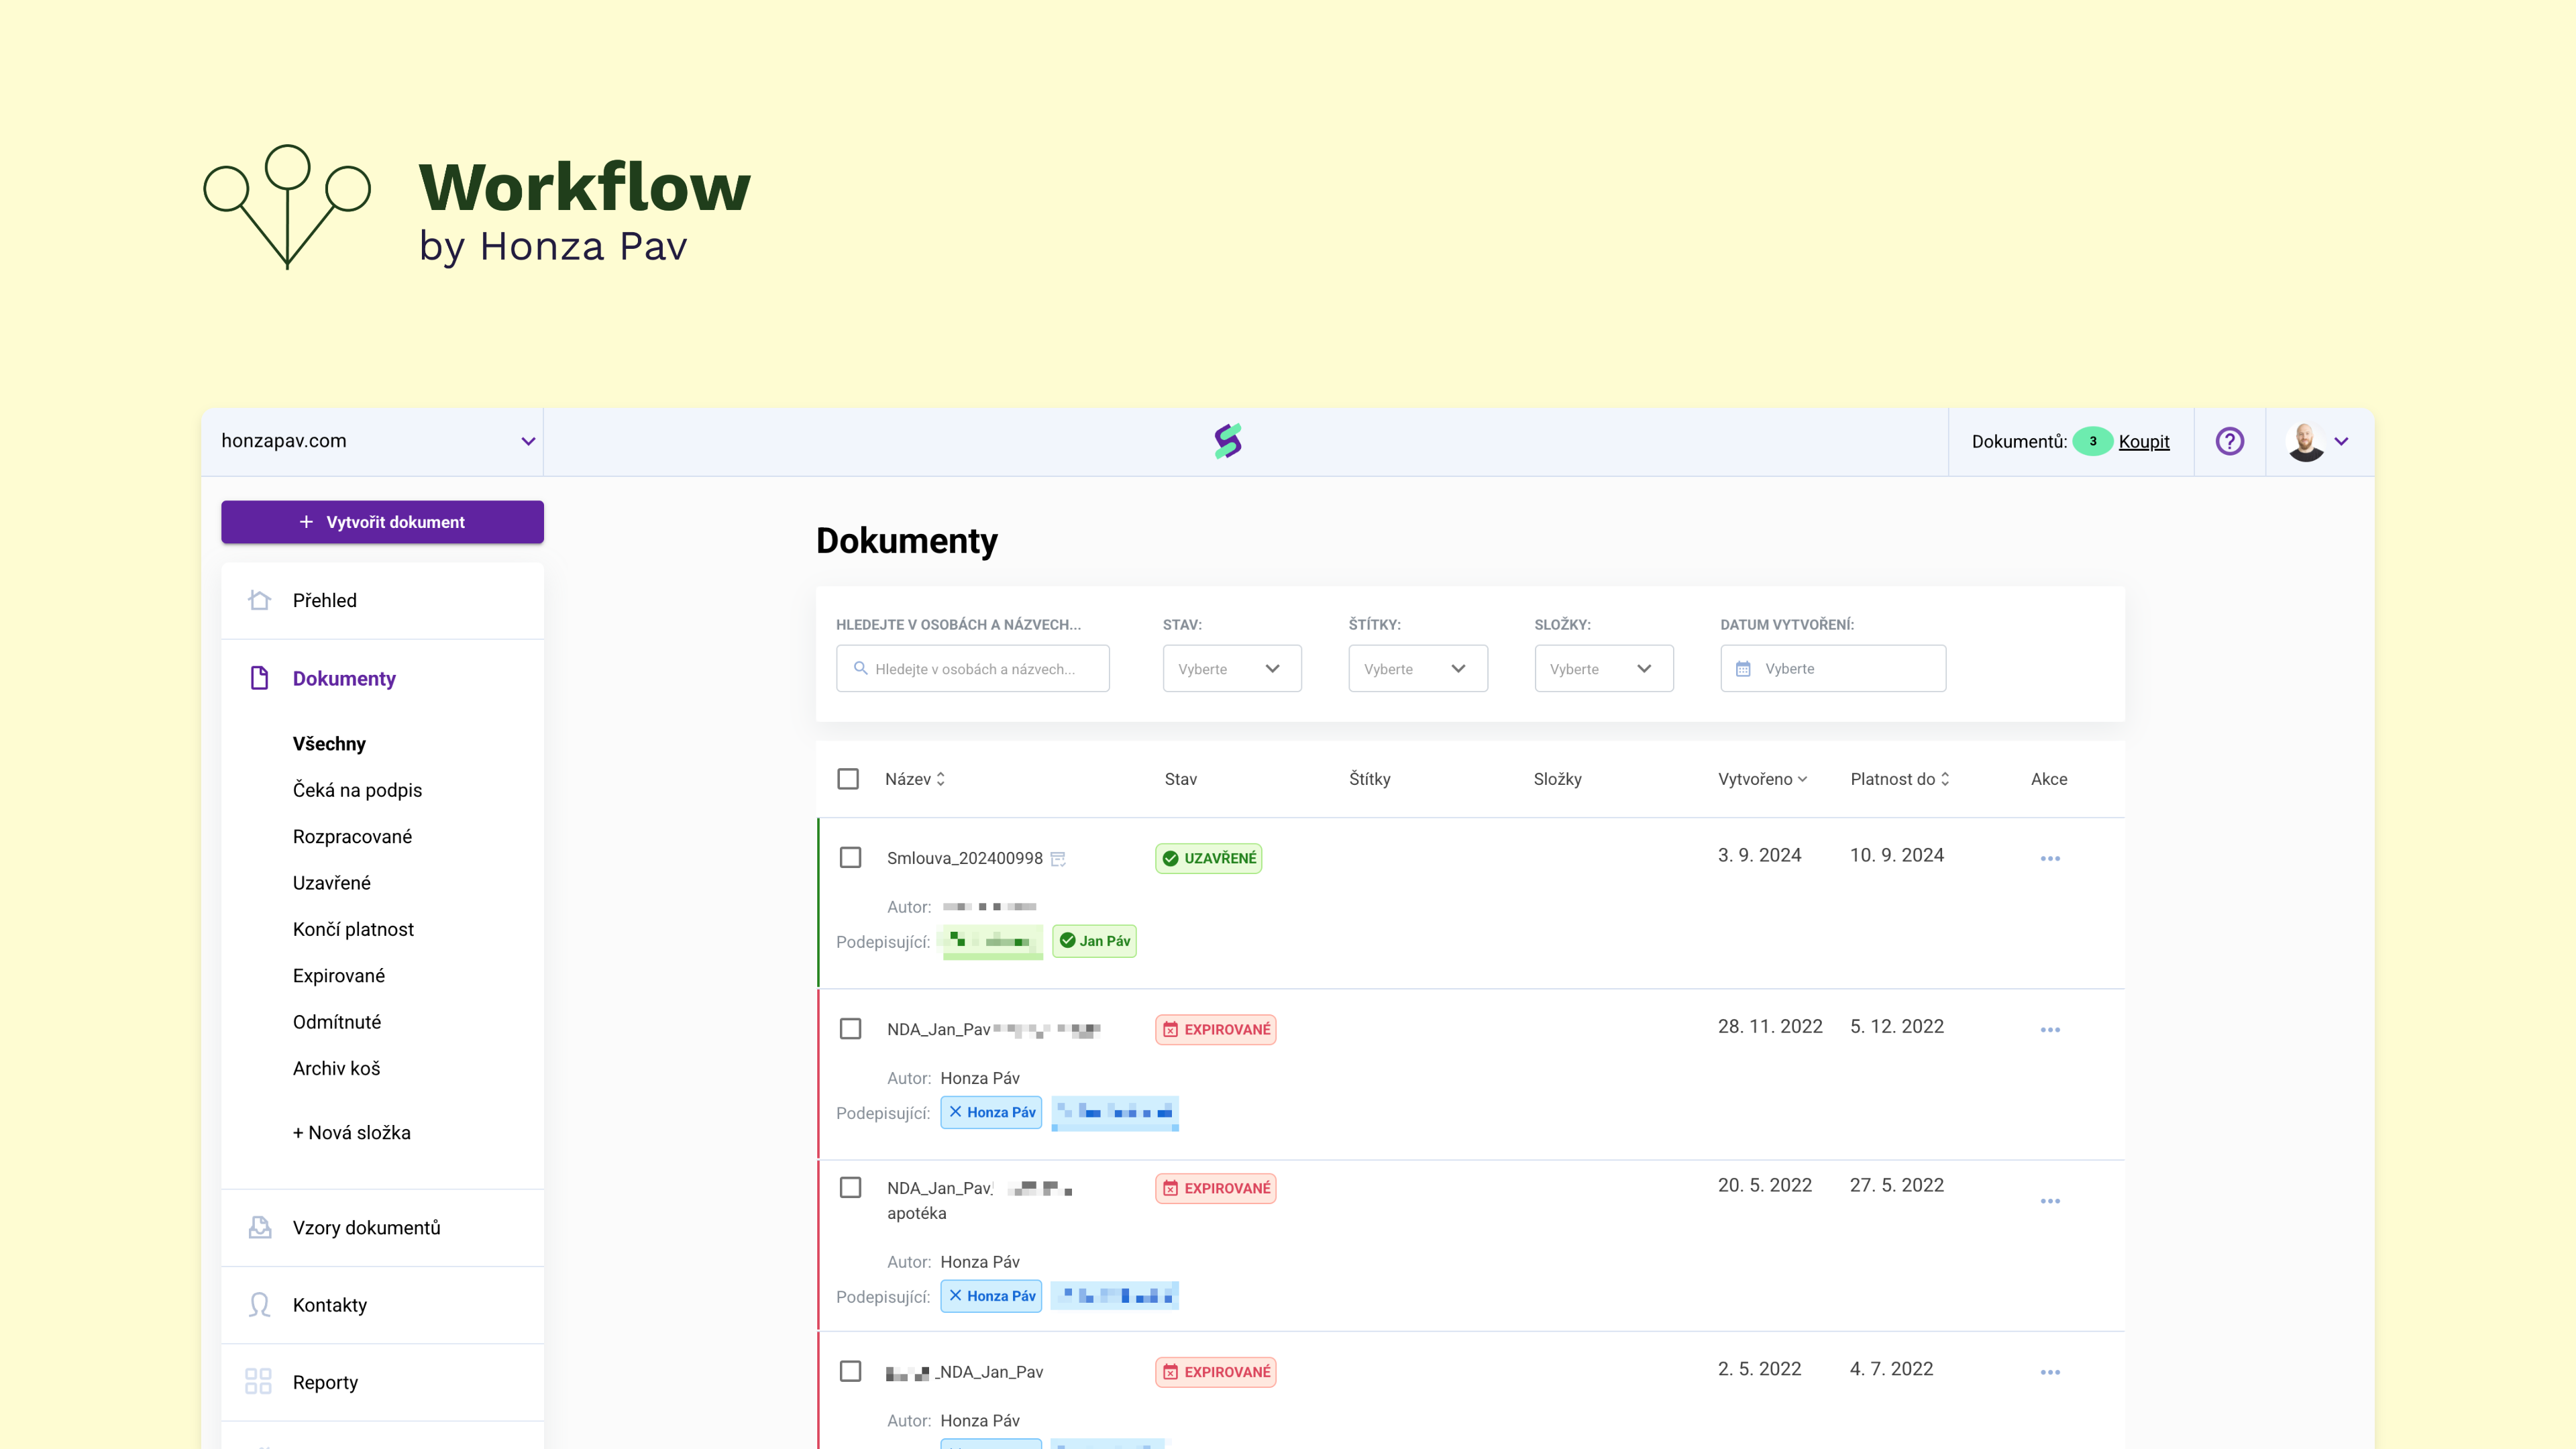Viewport: 2576px width, 1449px height.
Task: Open the Složky filter dropdown
Action: (x=1604, y=668)
